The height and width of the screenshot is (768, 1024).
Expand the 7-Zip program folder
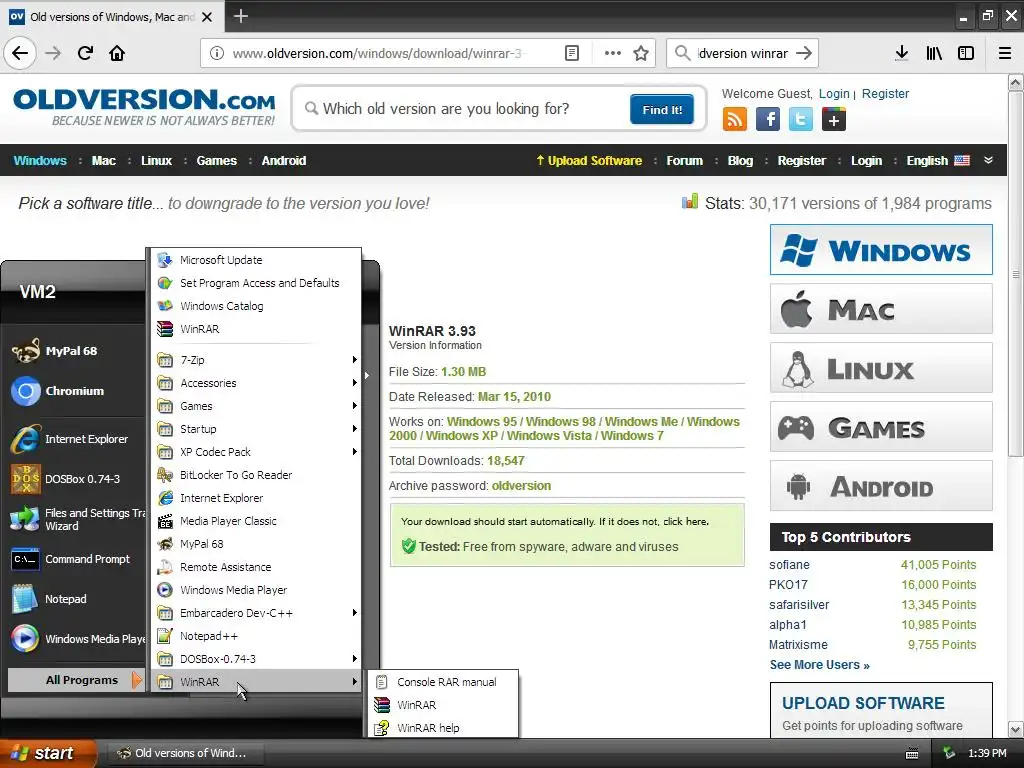coord(257,360)
